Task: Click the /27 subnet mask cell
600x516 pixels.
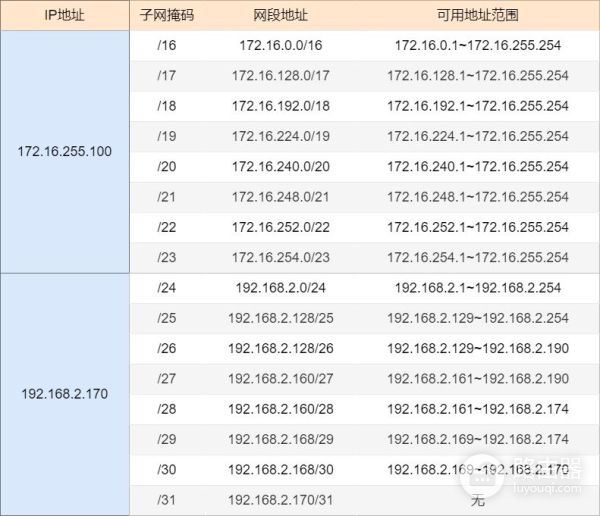Action: tap(166, 379)
